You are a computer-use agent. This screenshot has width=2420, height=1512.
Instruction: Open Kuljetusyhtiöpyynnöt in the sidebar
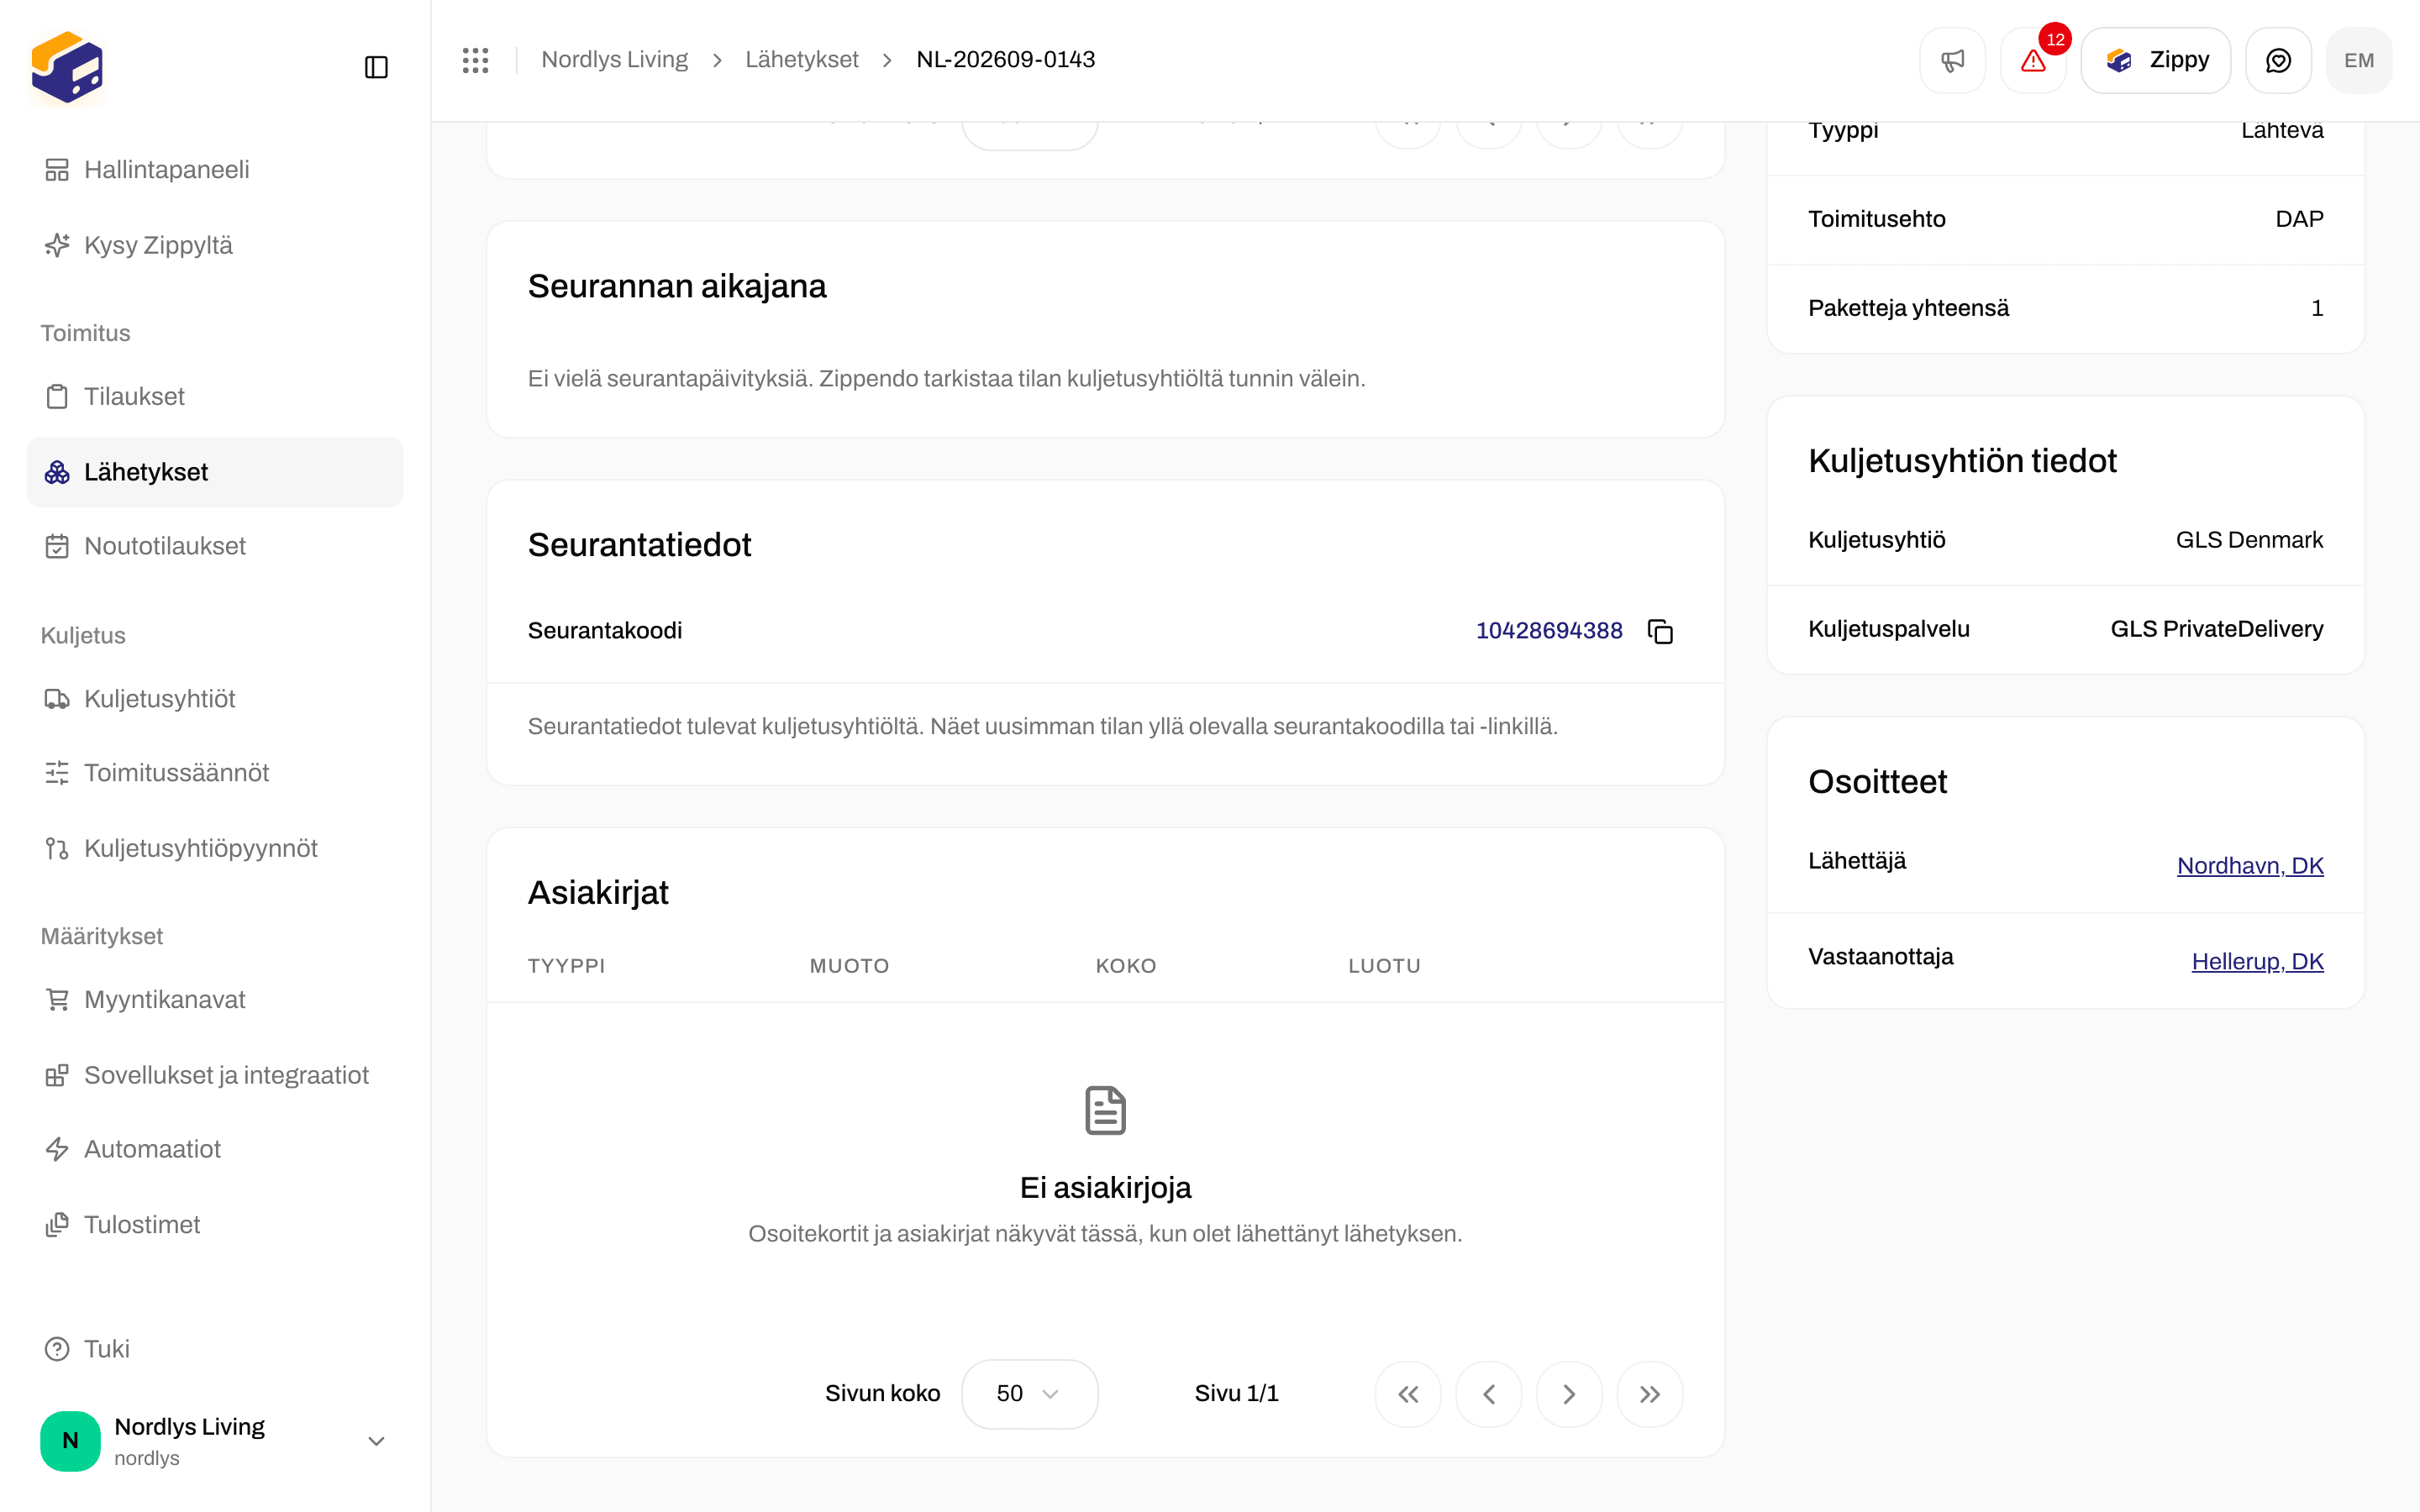point(215,848)
